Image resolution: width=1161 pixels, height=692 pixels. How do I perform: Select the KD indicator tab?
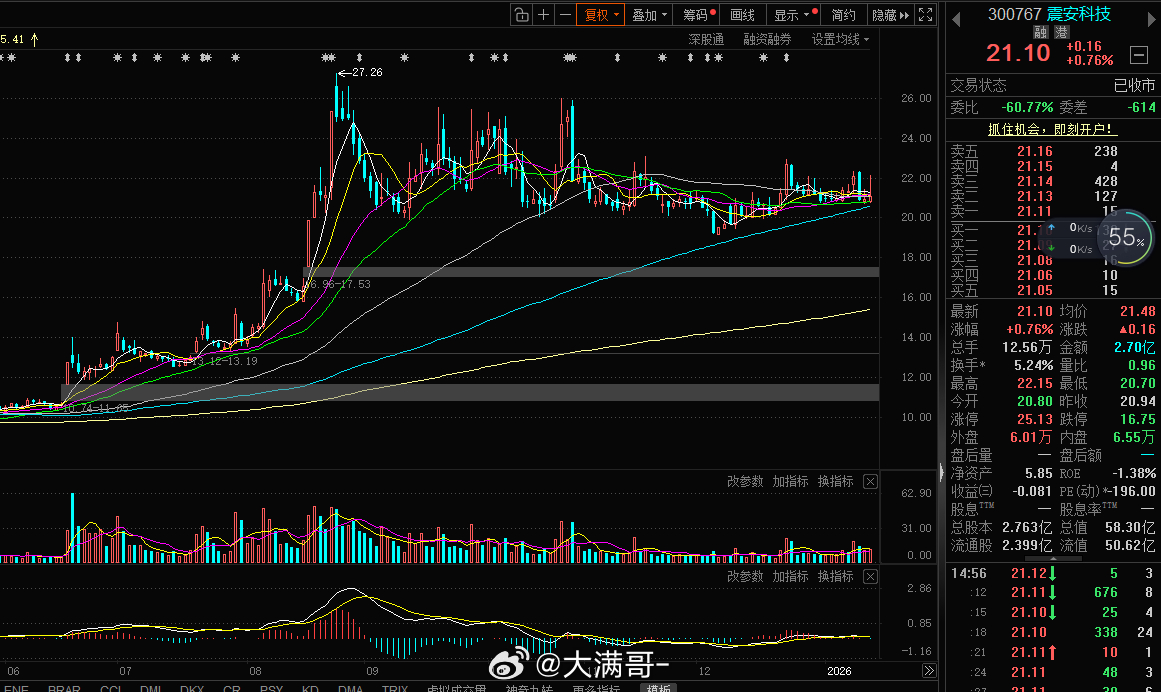tap(310, 688)
